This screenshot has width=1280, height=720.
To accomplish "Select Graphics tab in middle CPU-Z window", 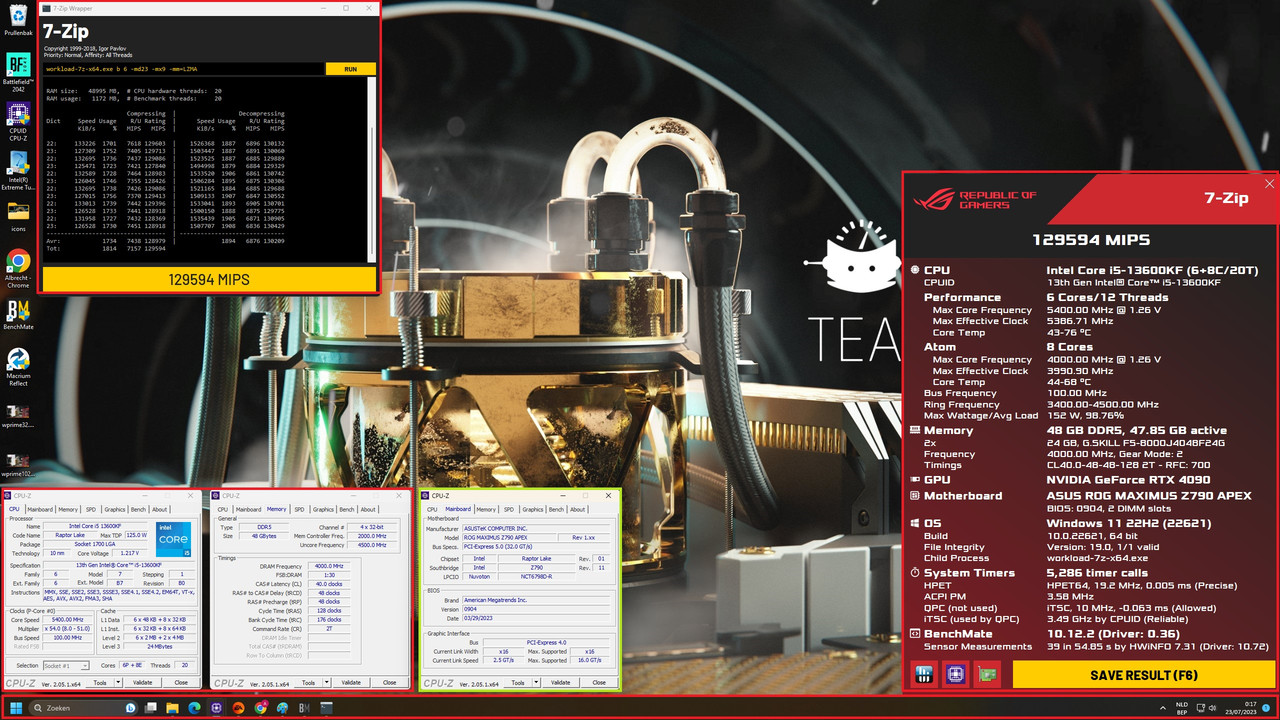I will pos(323,509).
